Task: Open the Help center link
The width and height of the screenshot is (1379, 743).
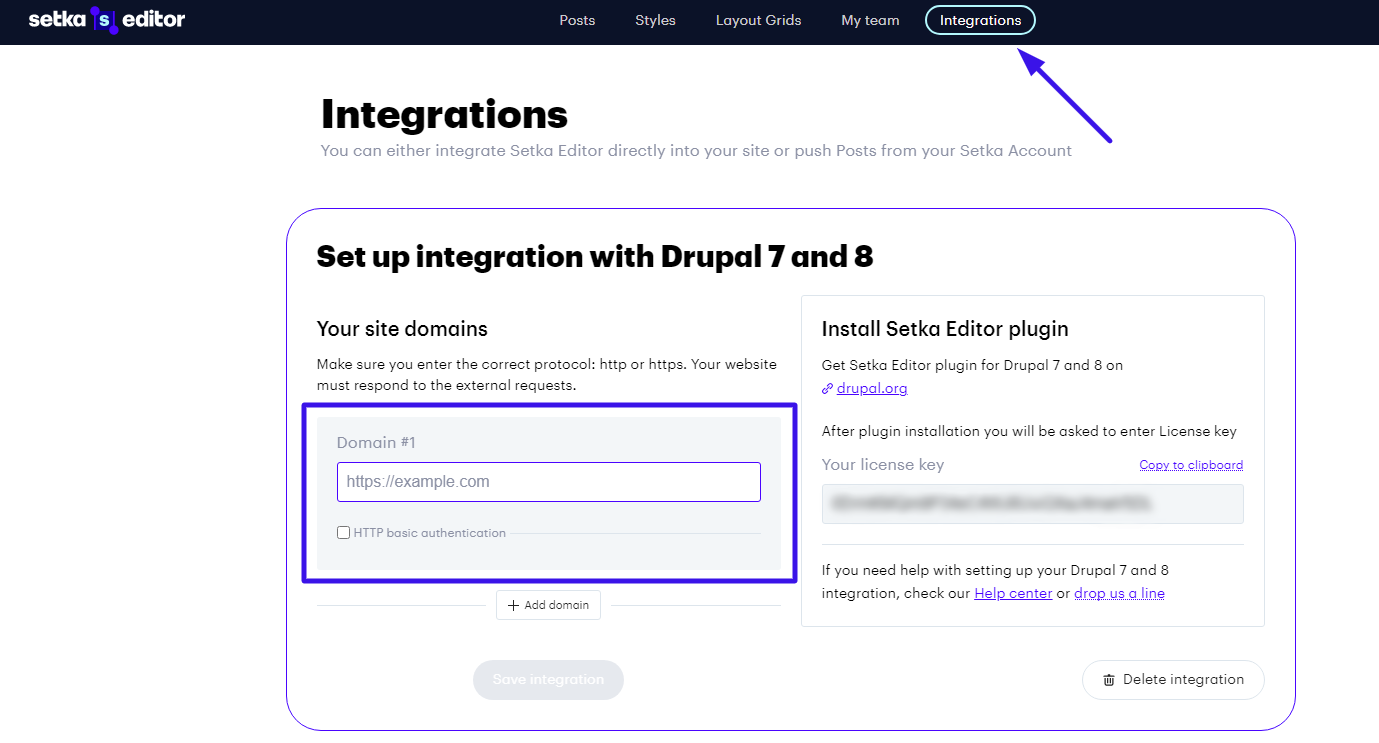Action: pyautogui.click(x=1013, y=592)
